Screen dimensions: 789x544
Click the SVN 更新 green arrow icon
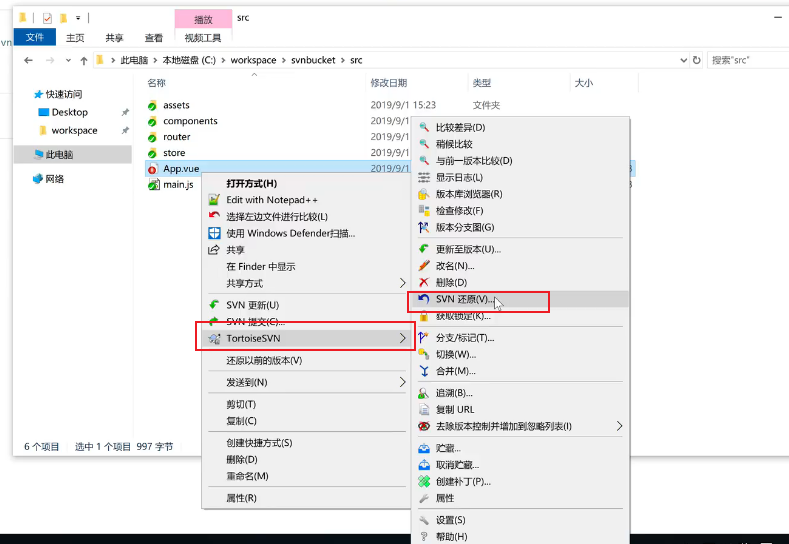click(214, 305)
